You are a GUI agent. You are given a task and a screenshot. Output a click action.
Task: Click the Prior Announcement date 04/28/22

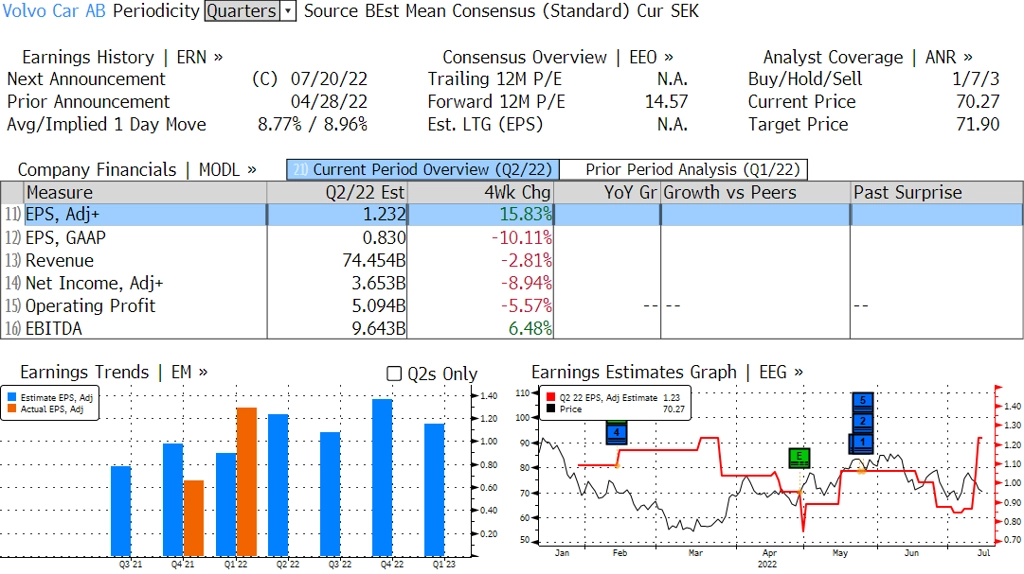tap(329, 102)
